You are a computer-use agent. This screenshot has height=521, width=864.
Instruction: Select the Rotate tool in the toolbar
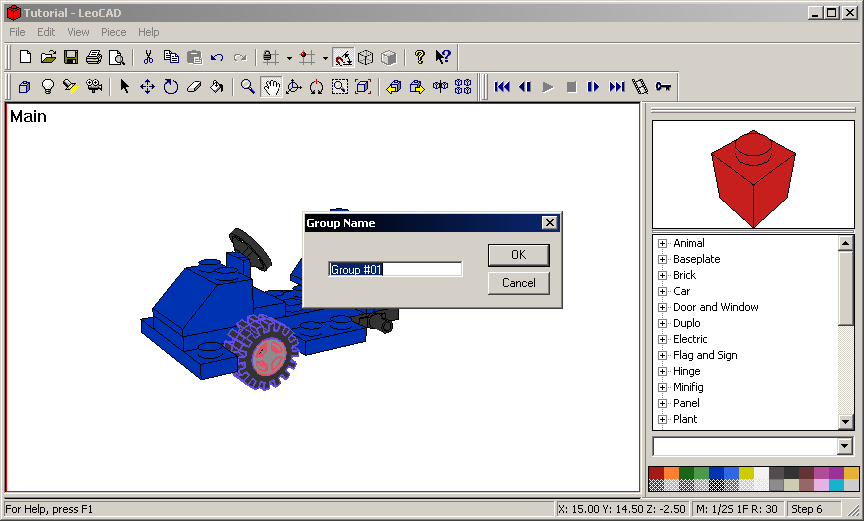[x=171, y=87]
